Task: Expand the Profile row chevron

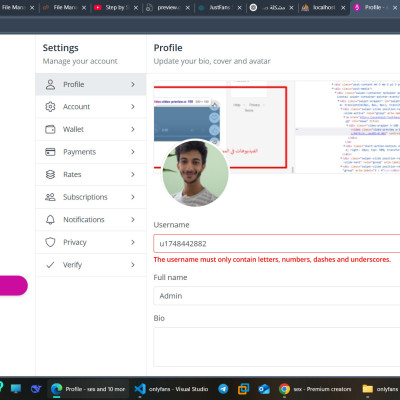Action: click(133, 84)
